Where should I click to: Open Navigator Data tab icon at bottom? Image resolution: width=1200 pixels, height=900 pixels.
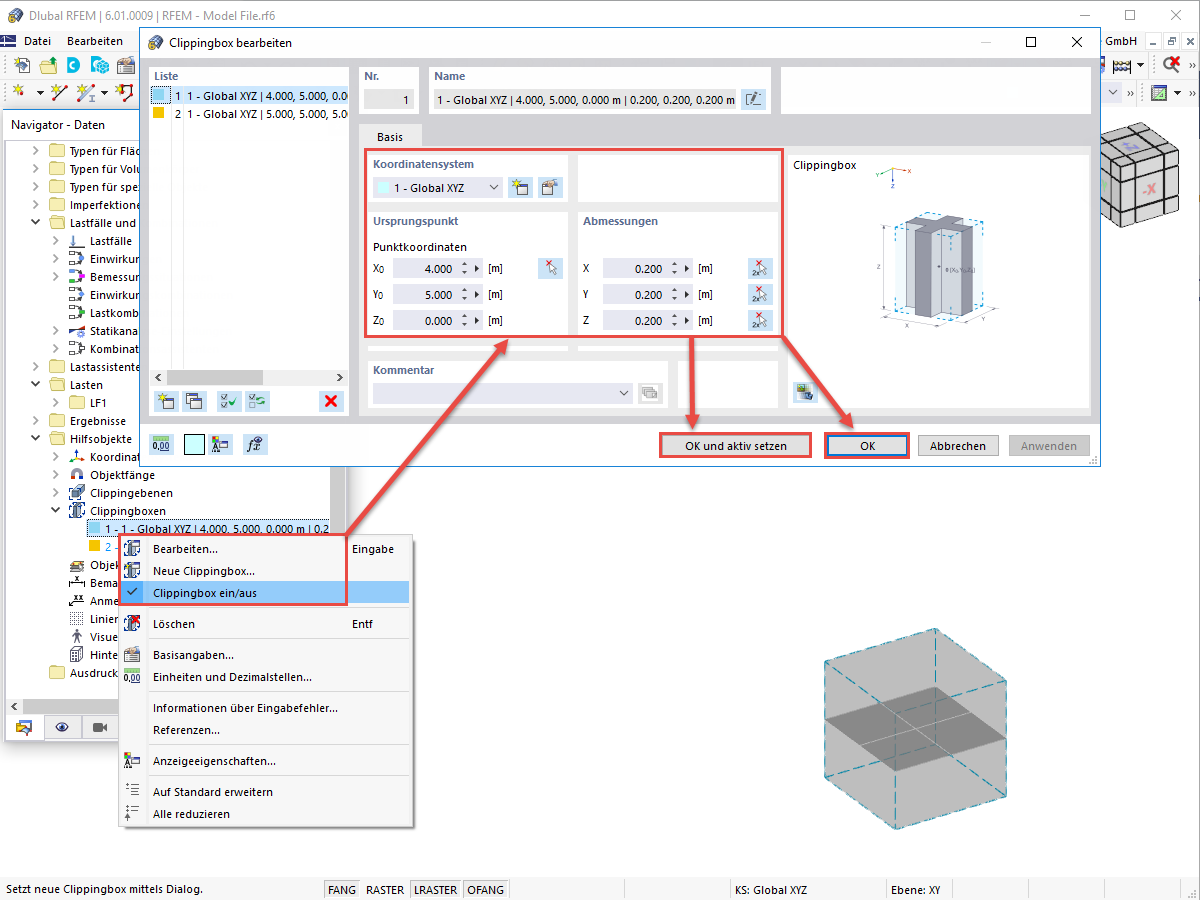(x=25, y=727)
